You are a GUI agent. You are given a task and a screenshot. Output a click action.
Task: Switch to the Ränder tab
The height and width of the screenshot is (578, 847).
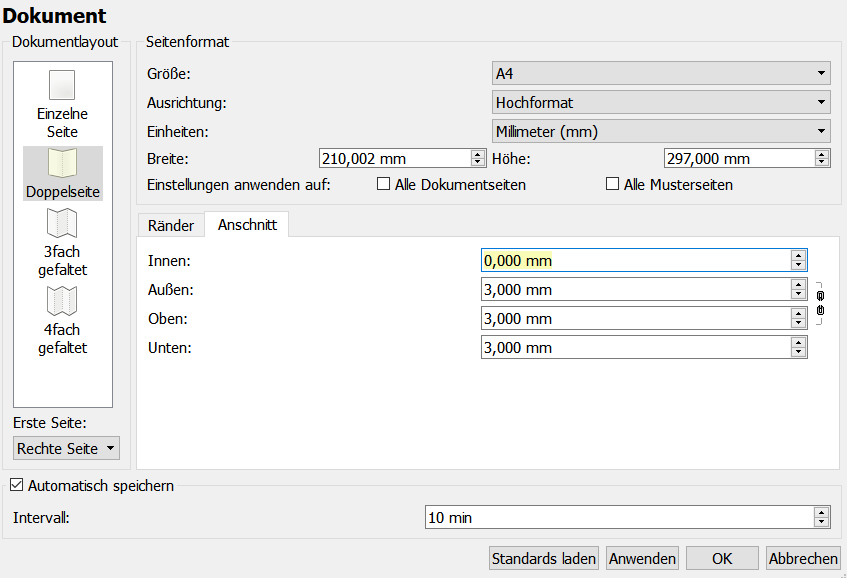(171, 226)
